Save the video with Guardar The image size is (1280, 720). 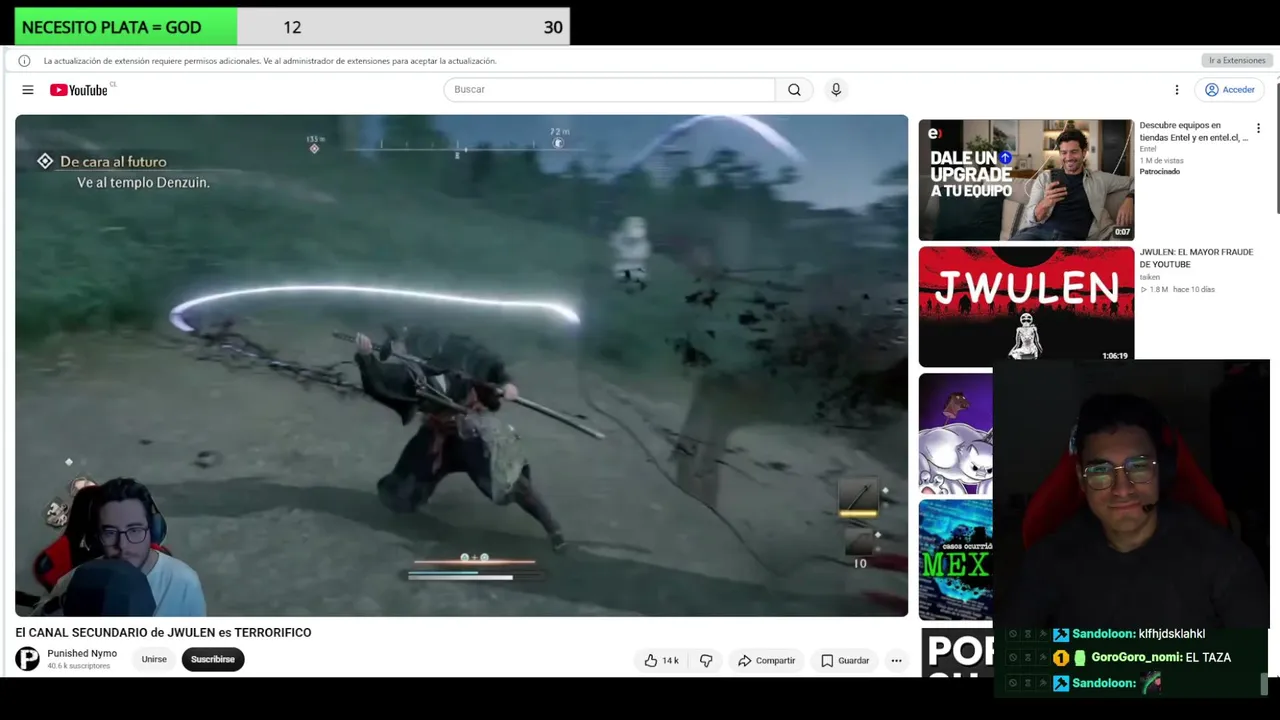click(x=845, y=660)
